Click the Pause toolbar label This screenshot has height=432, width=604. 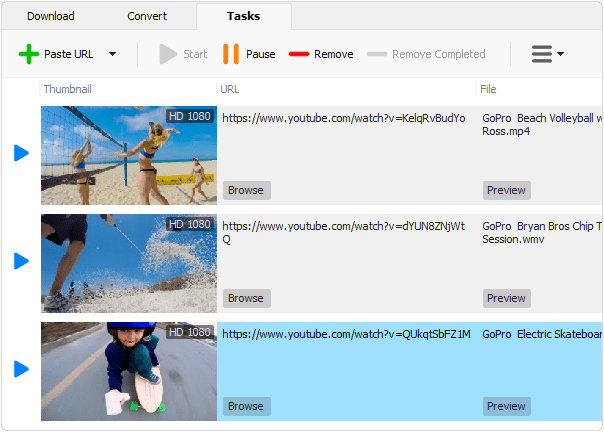260,54
